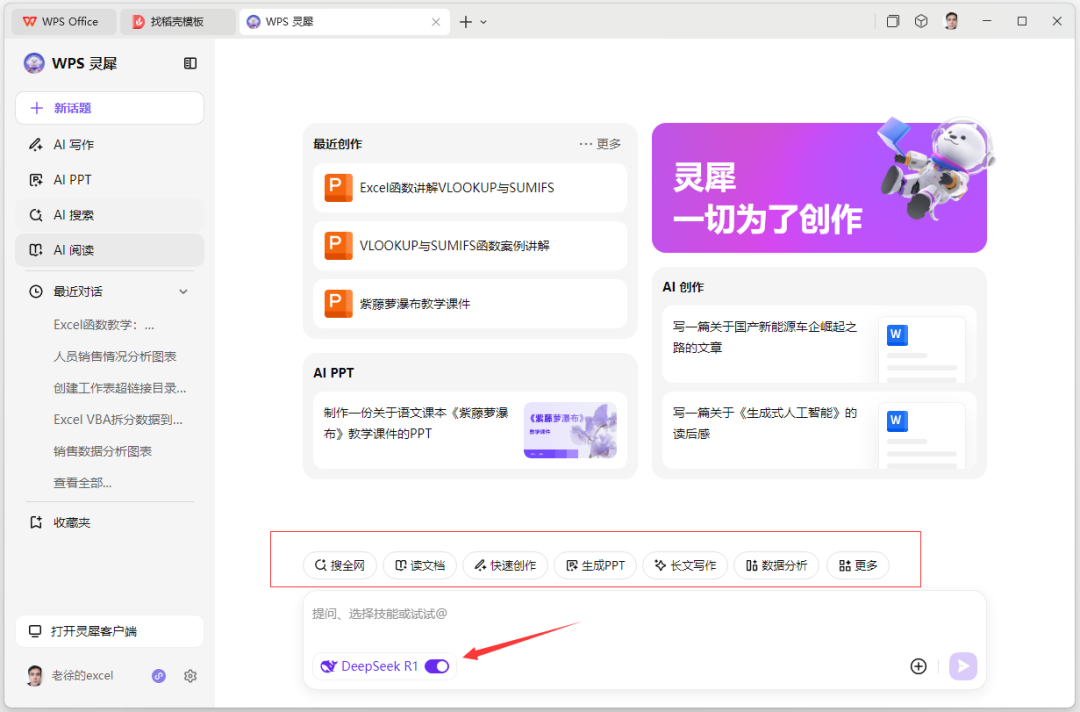Screen dimensions: 1080x712
Task: Open AI 写作 from the sidebar
Action: tap(110, 145)
